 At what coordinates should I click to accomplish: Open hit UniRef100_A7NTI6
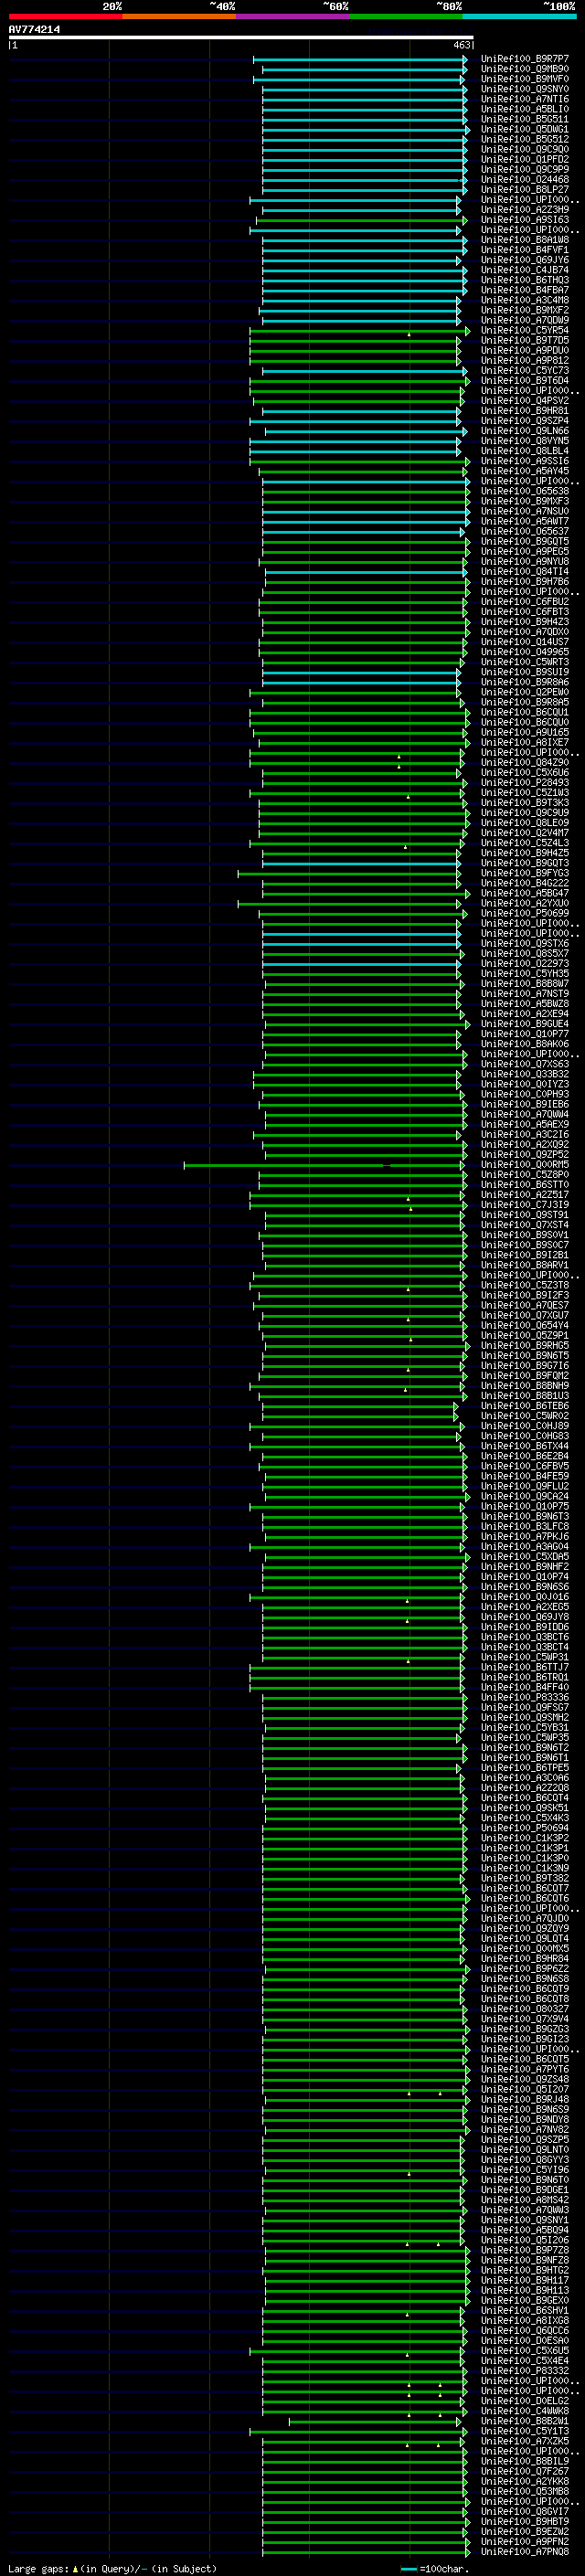[x=525, y=99]
